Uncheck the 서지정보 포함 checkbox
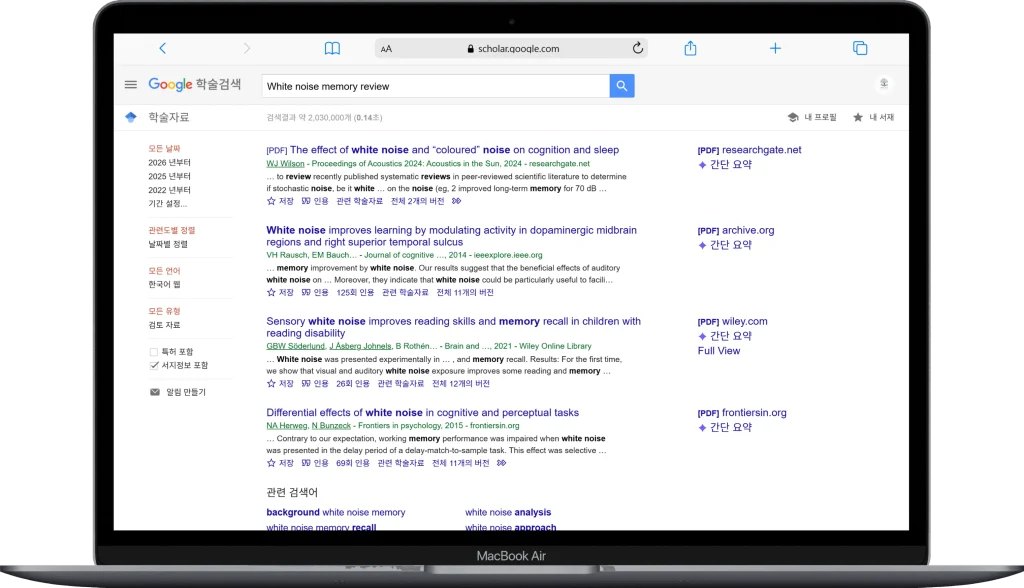 [154, 365]
